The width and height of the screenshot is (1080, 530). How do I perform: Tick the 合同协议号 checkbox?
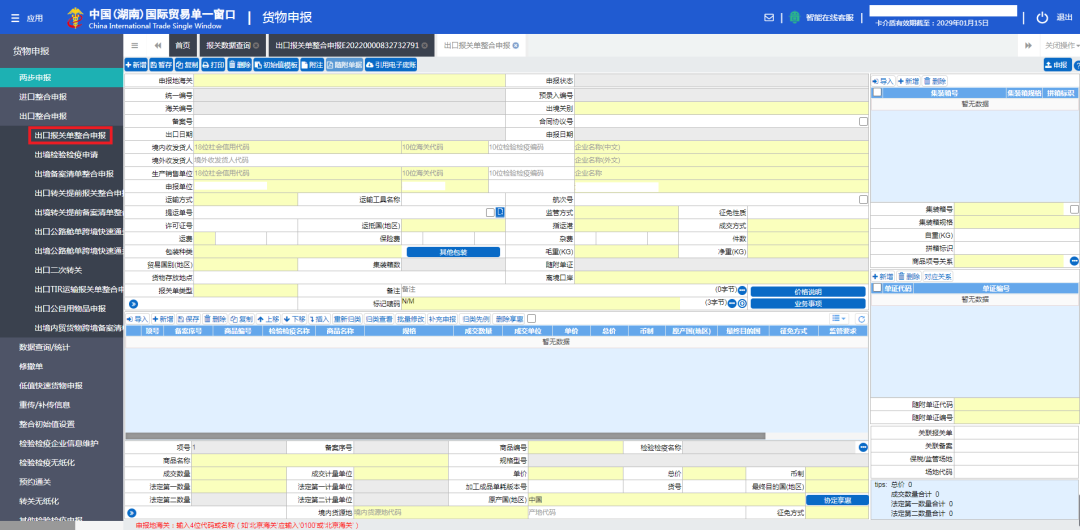(x=863, y=121)
